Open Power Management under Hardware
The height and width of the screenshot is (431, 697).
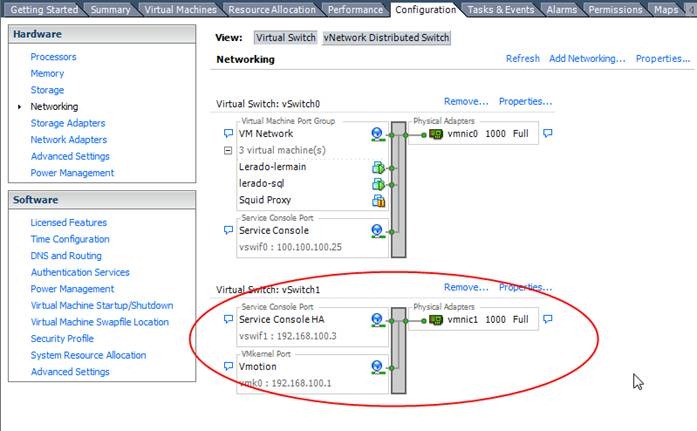coord(72,173)
